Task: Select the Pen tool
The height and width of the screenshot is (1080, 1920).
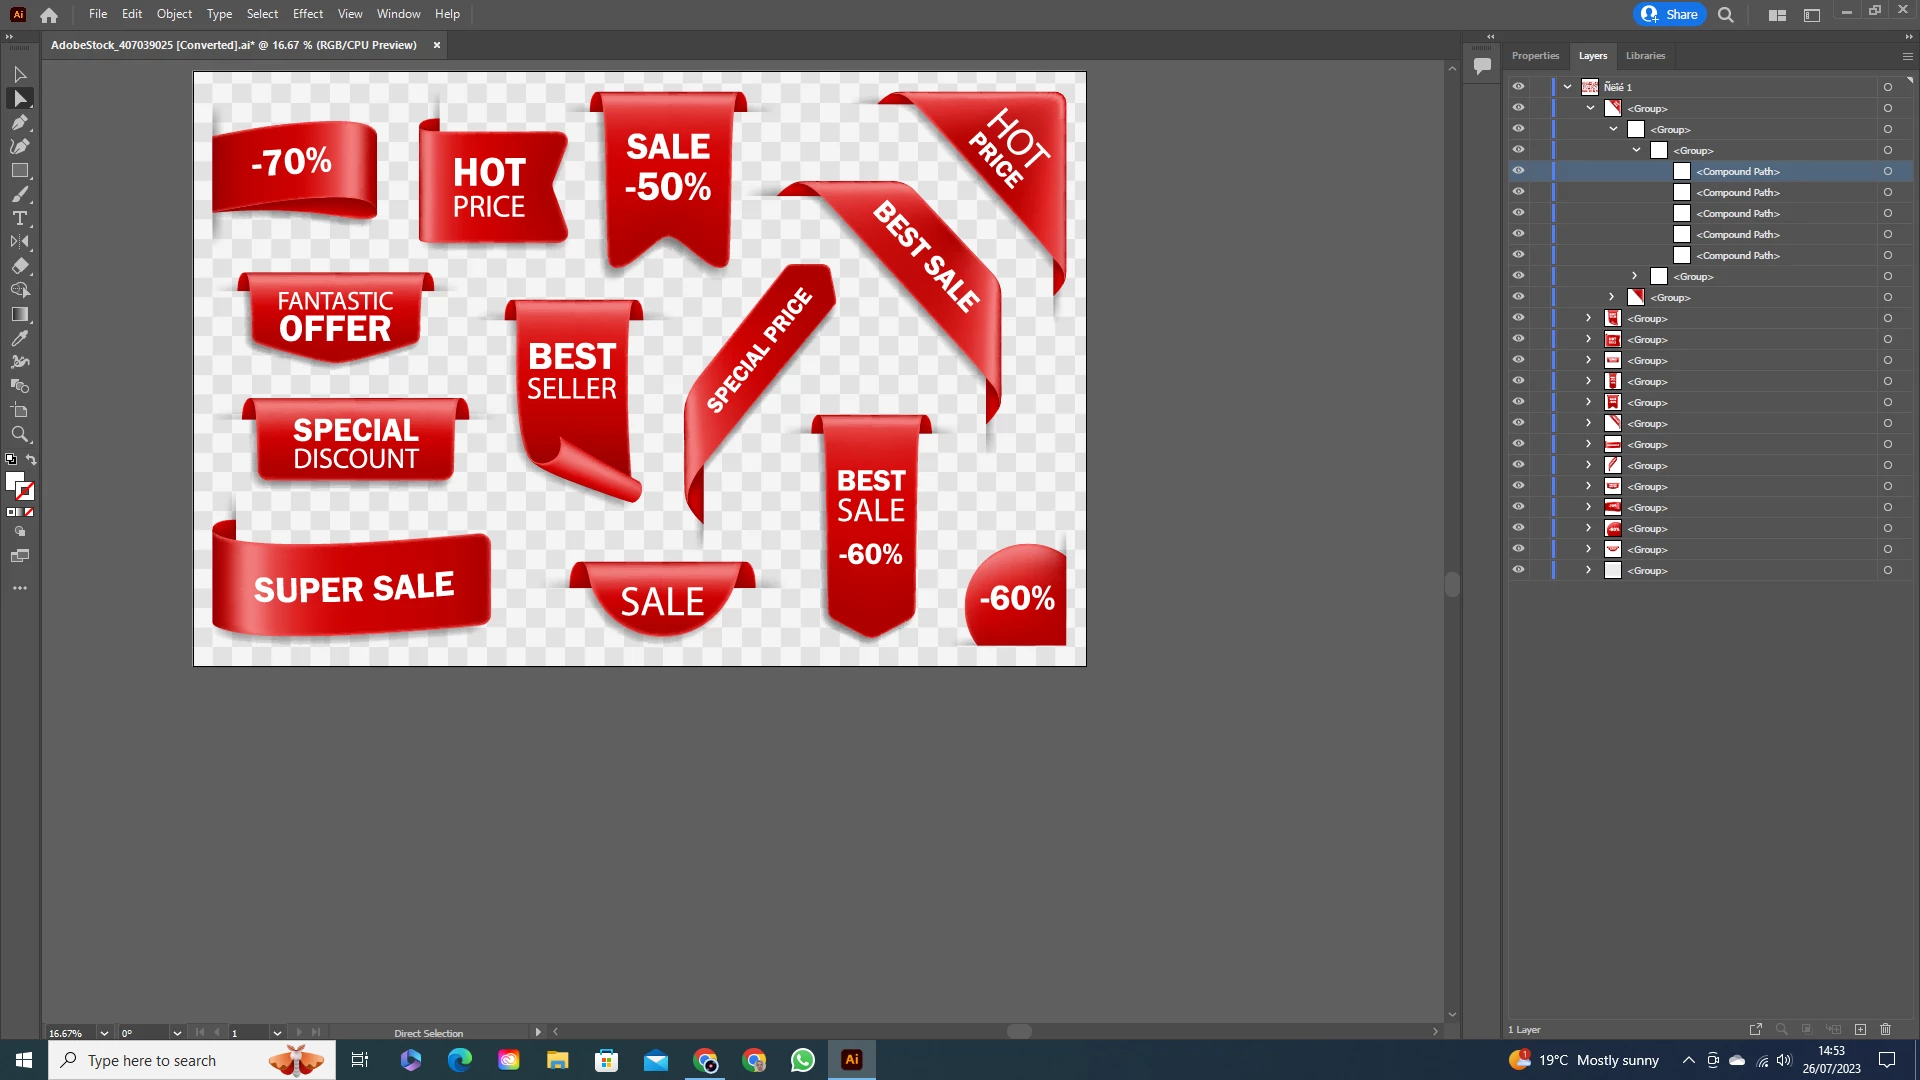Action: 19,122
